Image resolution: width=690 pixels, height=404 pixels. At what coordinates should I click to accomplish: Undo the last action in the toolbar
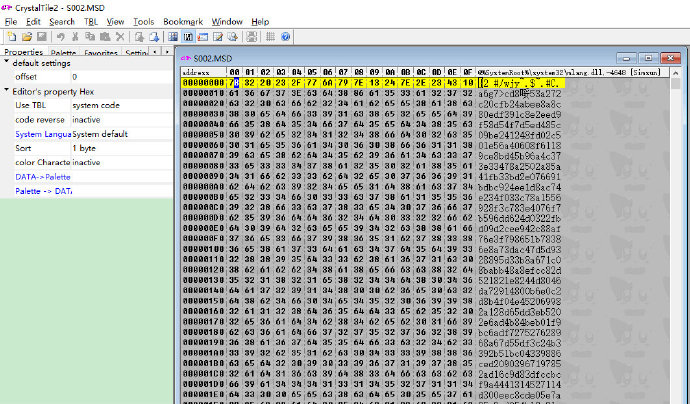pyautogui.click(x=61, y=37)
